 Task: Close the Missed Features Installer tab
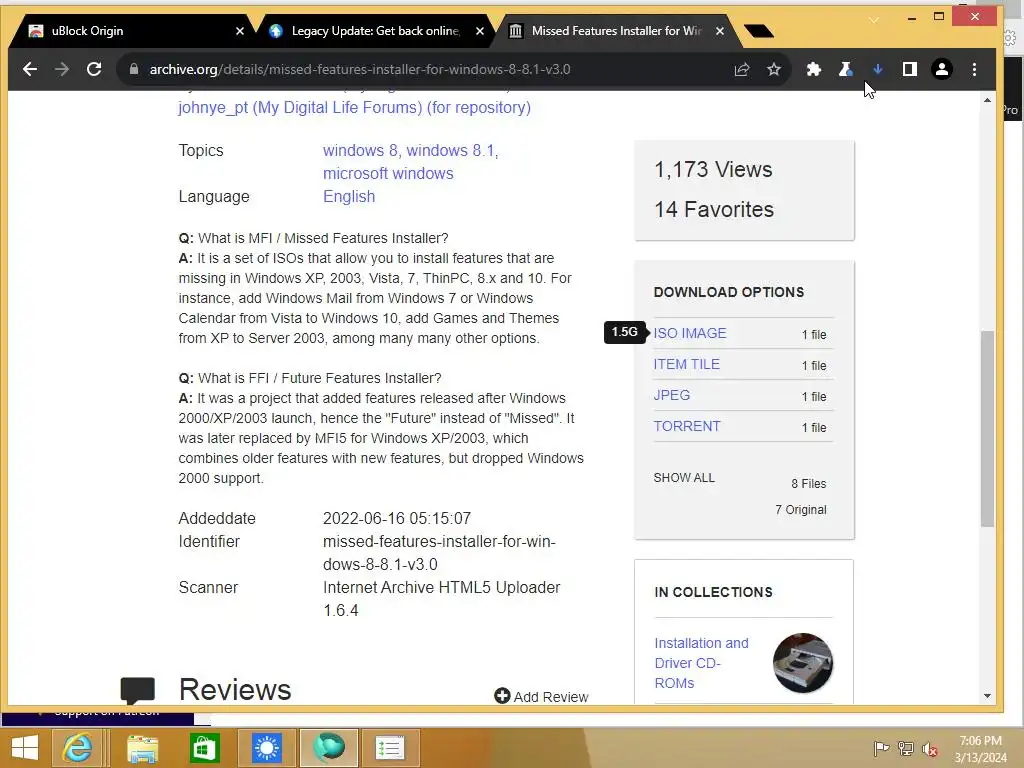(720, 31)
